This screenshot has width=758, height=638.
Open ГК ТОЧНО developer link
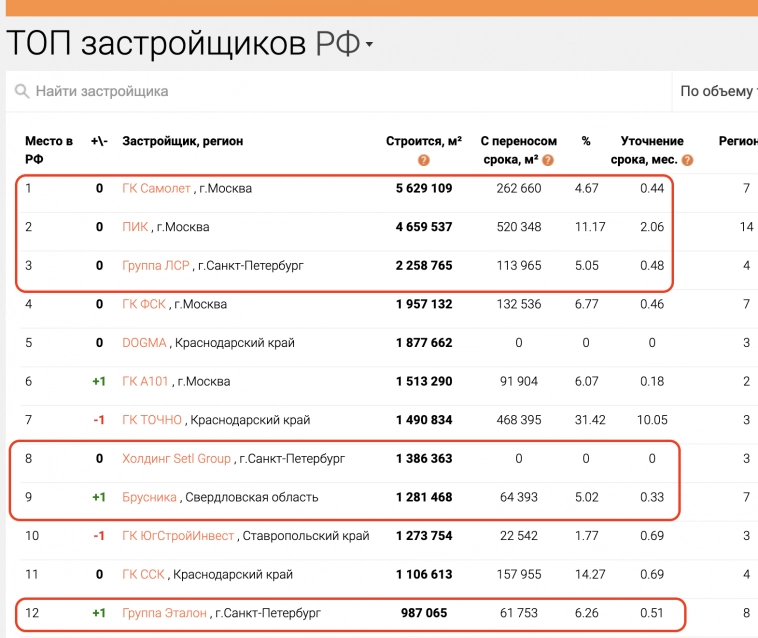[x=152, y=420]
